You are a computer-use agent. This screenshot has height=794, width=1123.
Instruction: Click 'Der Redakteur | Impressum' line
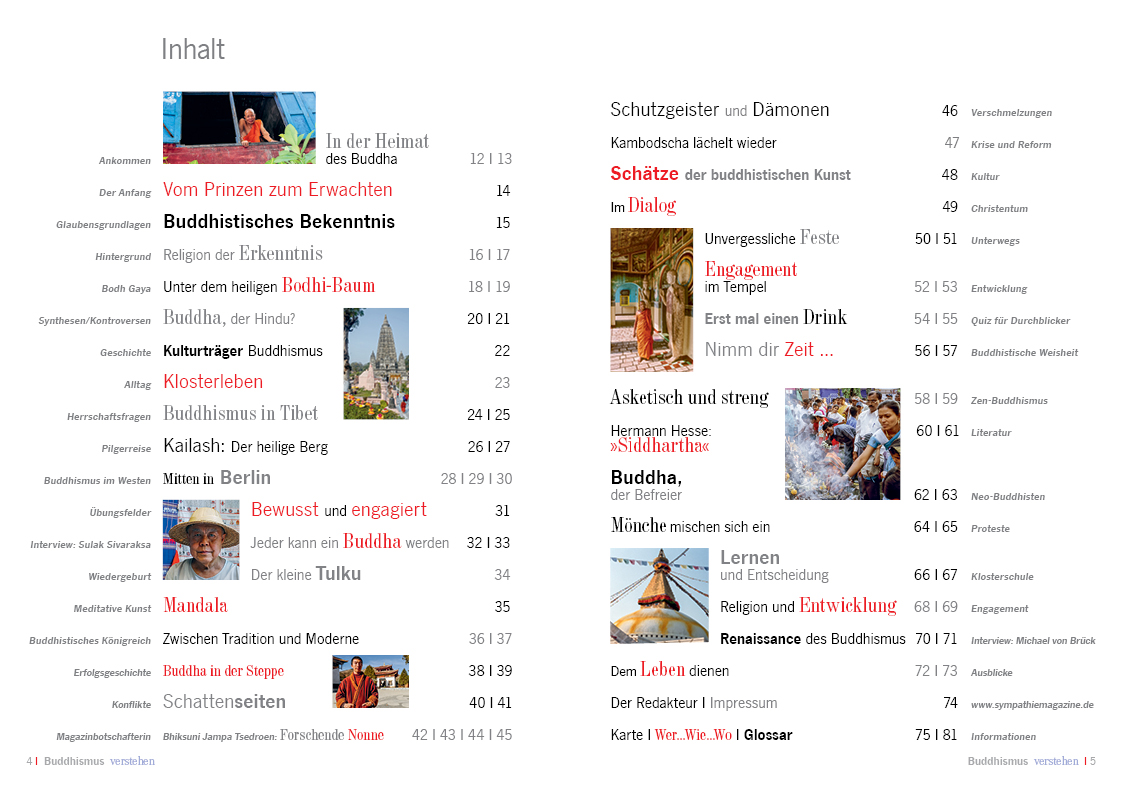click(x=694, y=703)
